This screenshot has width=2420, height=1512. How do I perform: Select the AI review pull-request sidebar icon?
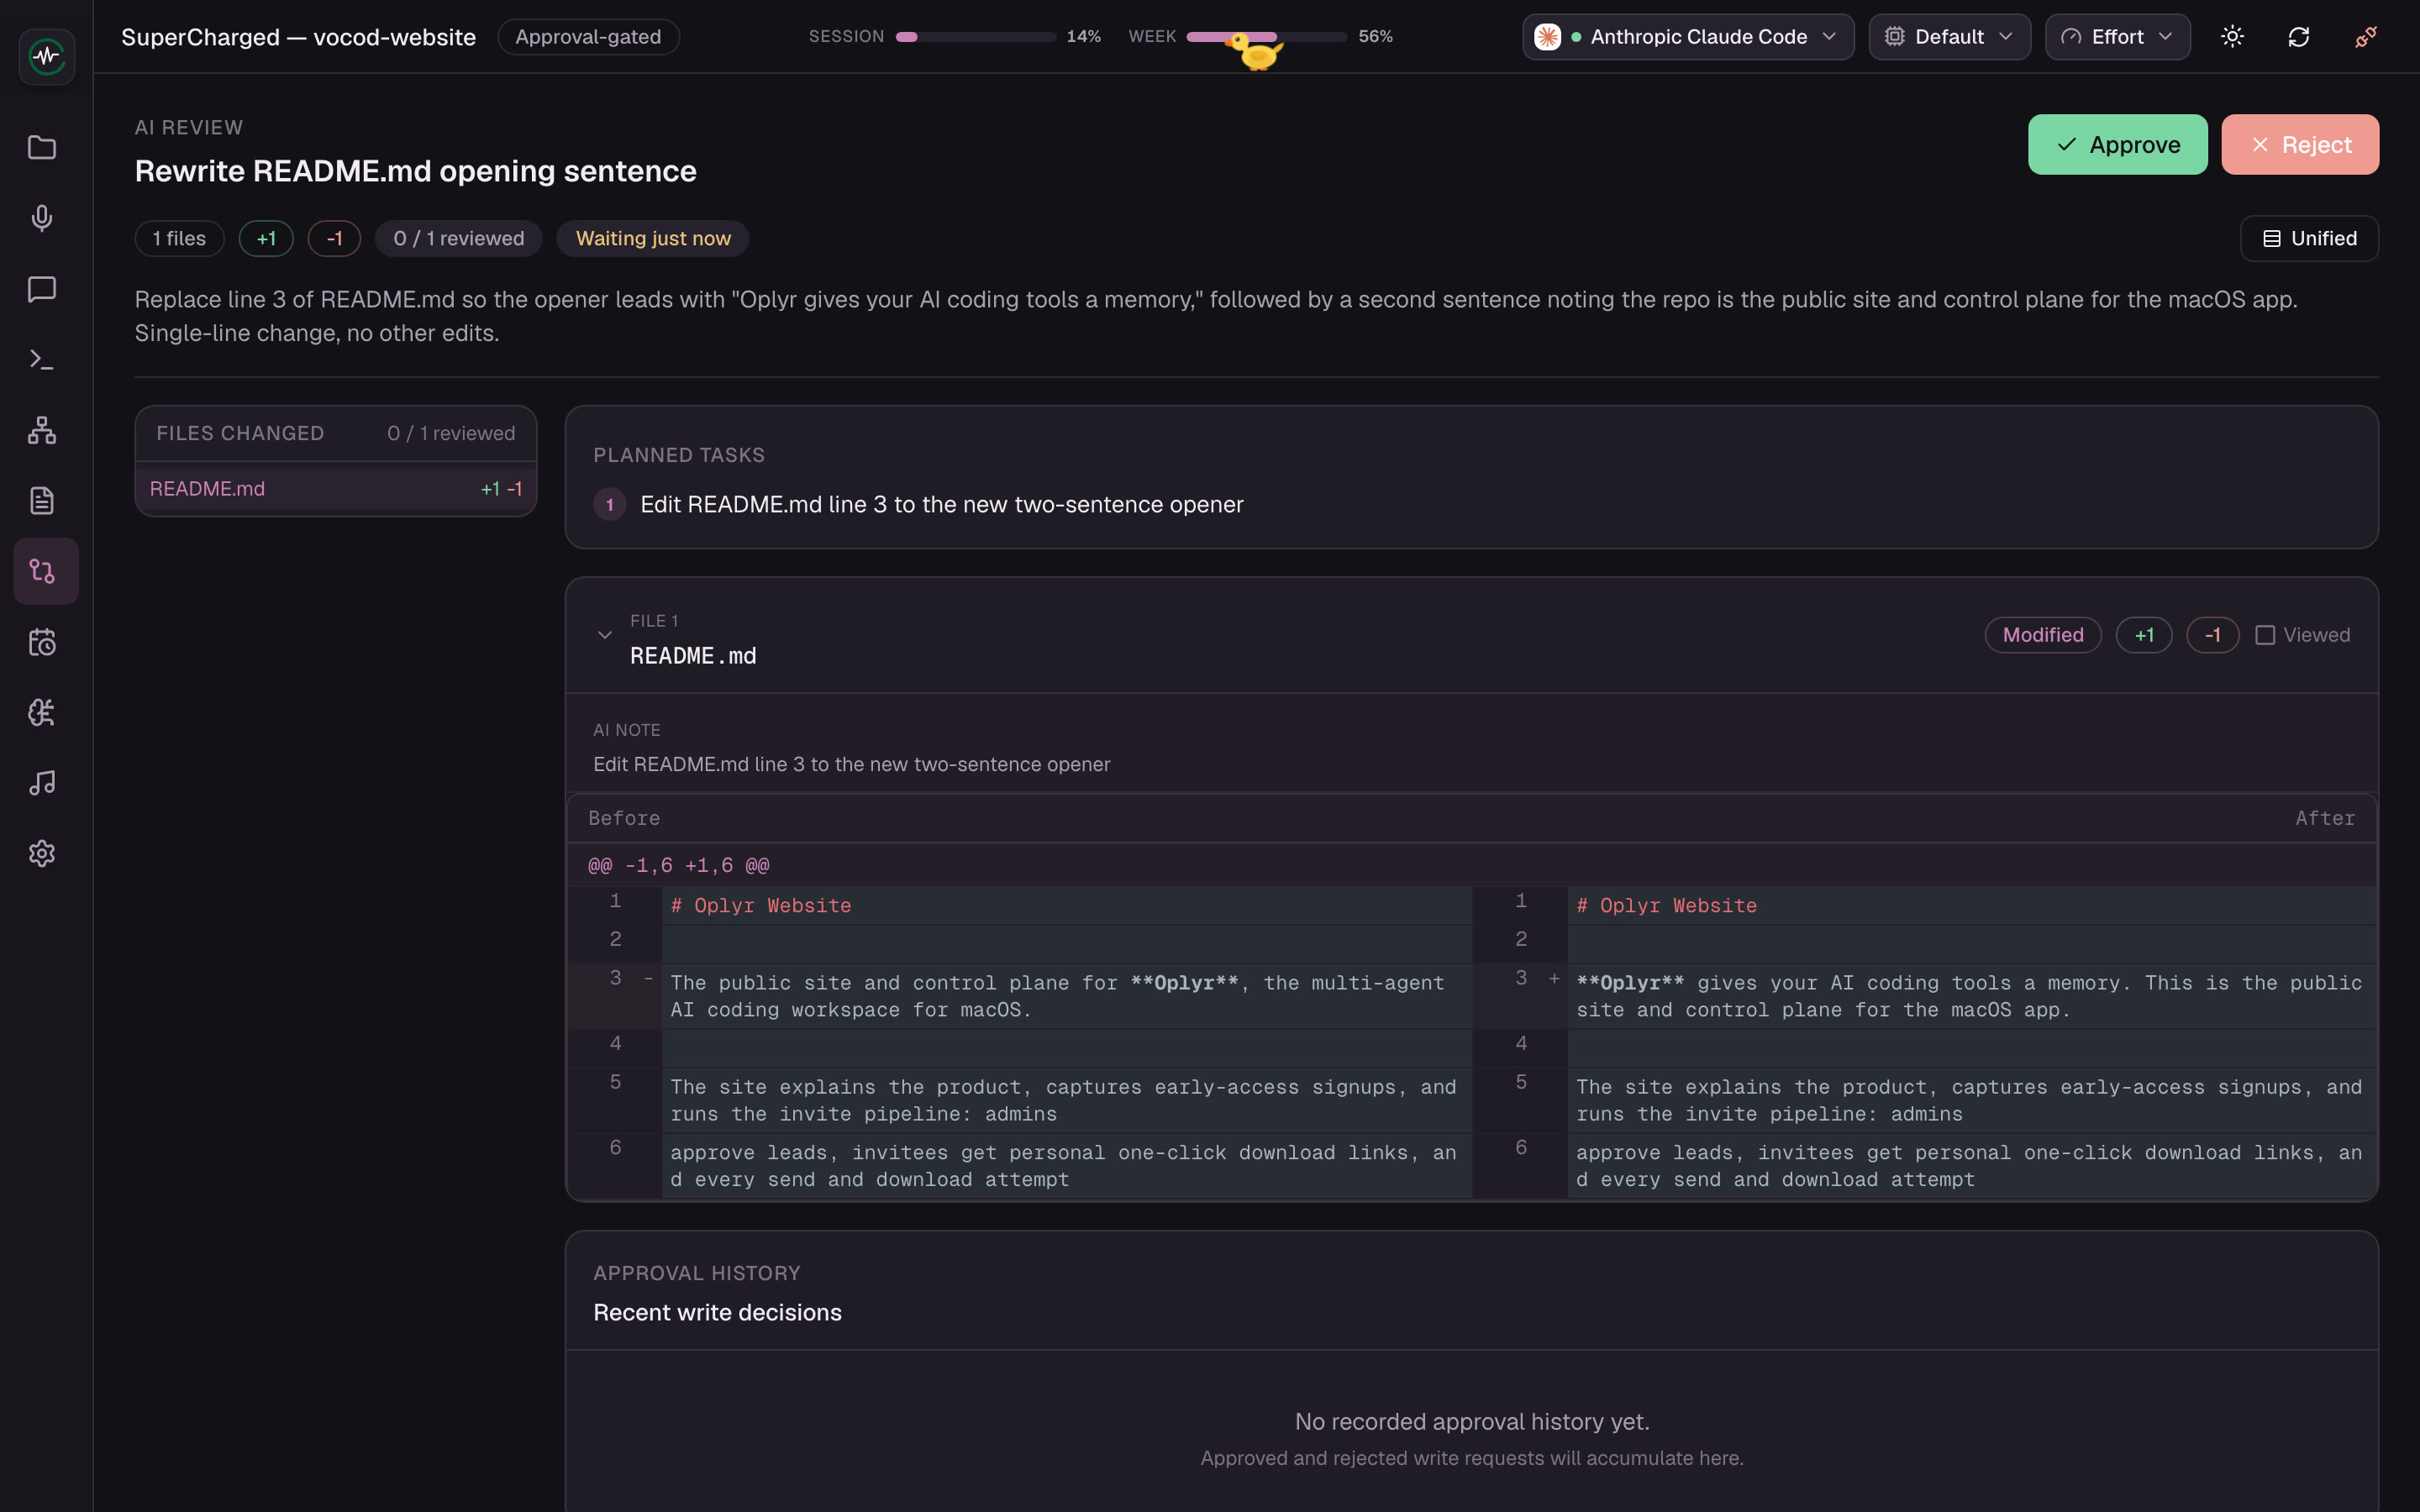coord(46,571)
